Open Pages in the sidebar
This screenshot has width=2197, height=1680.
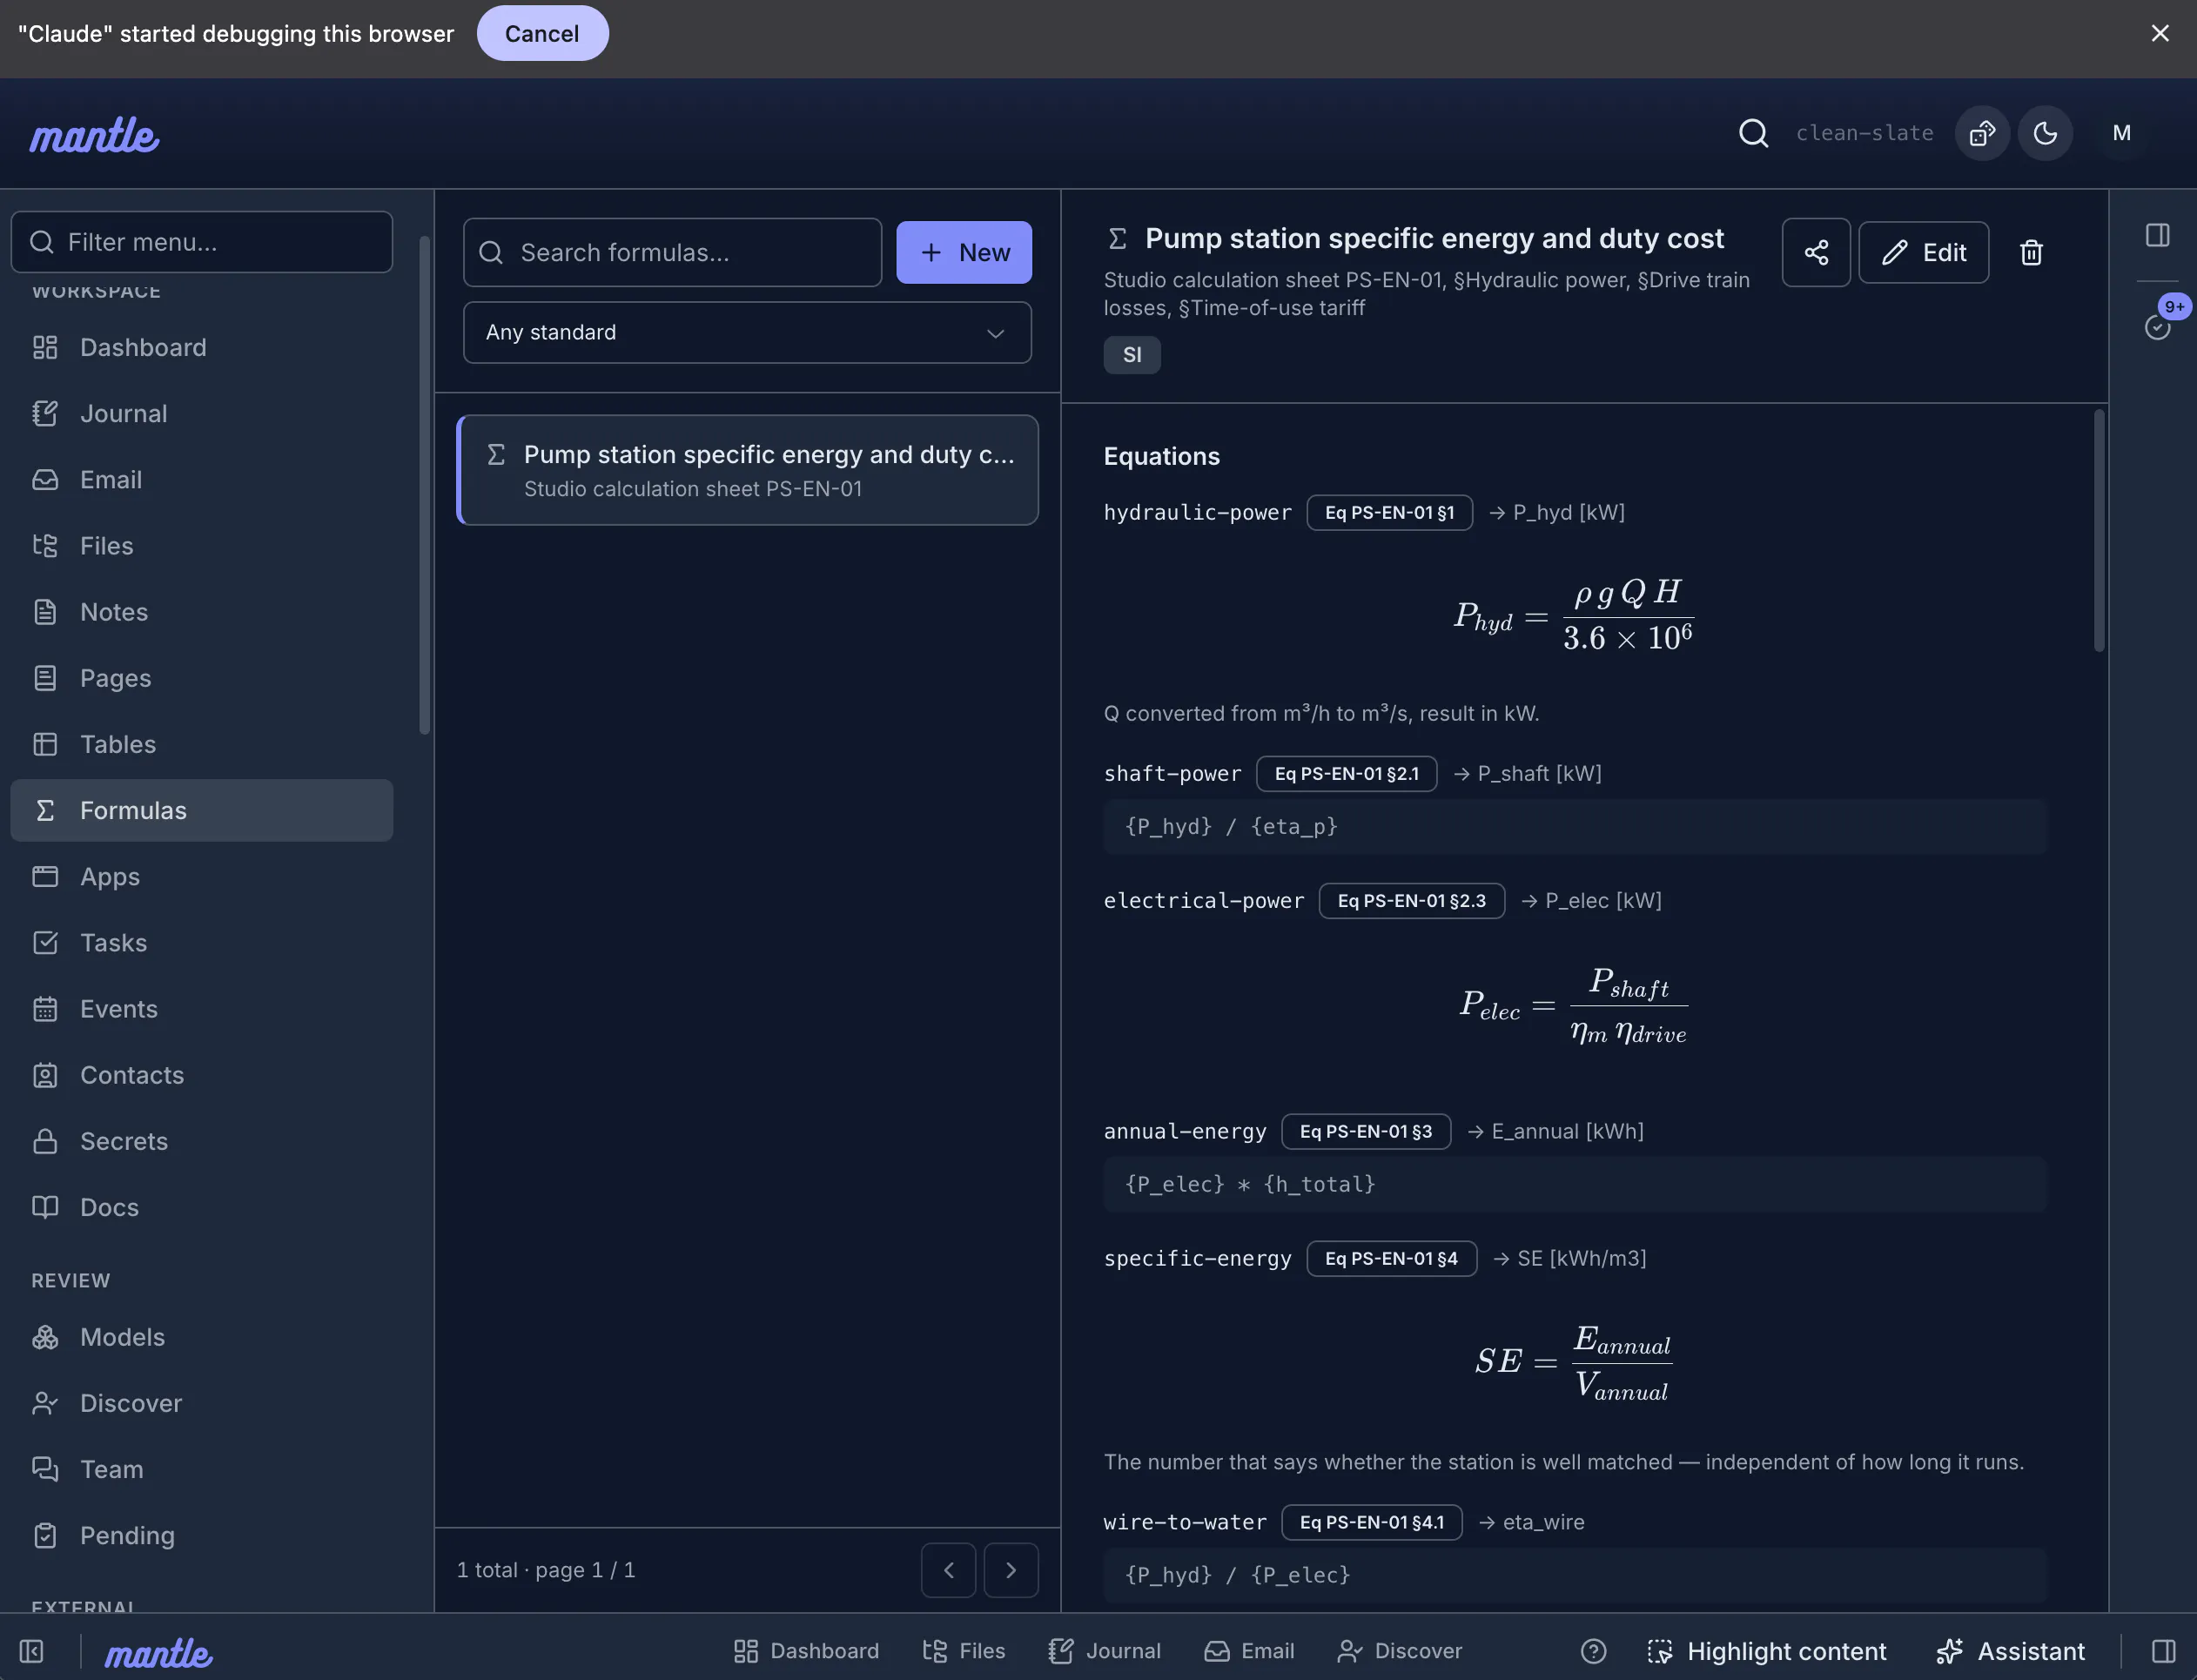click(201, 678)
